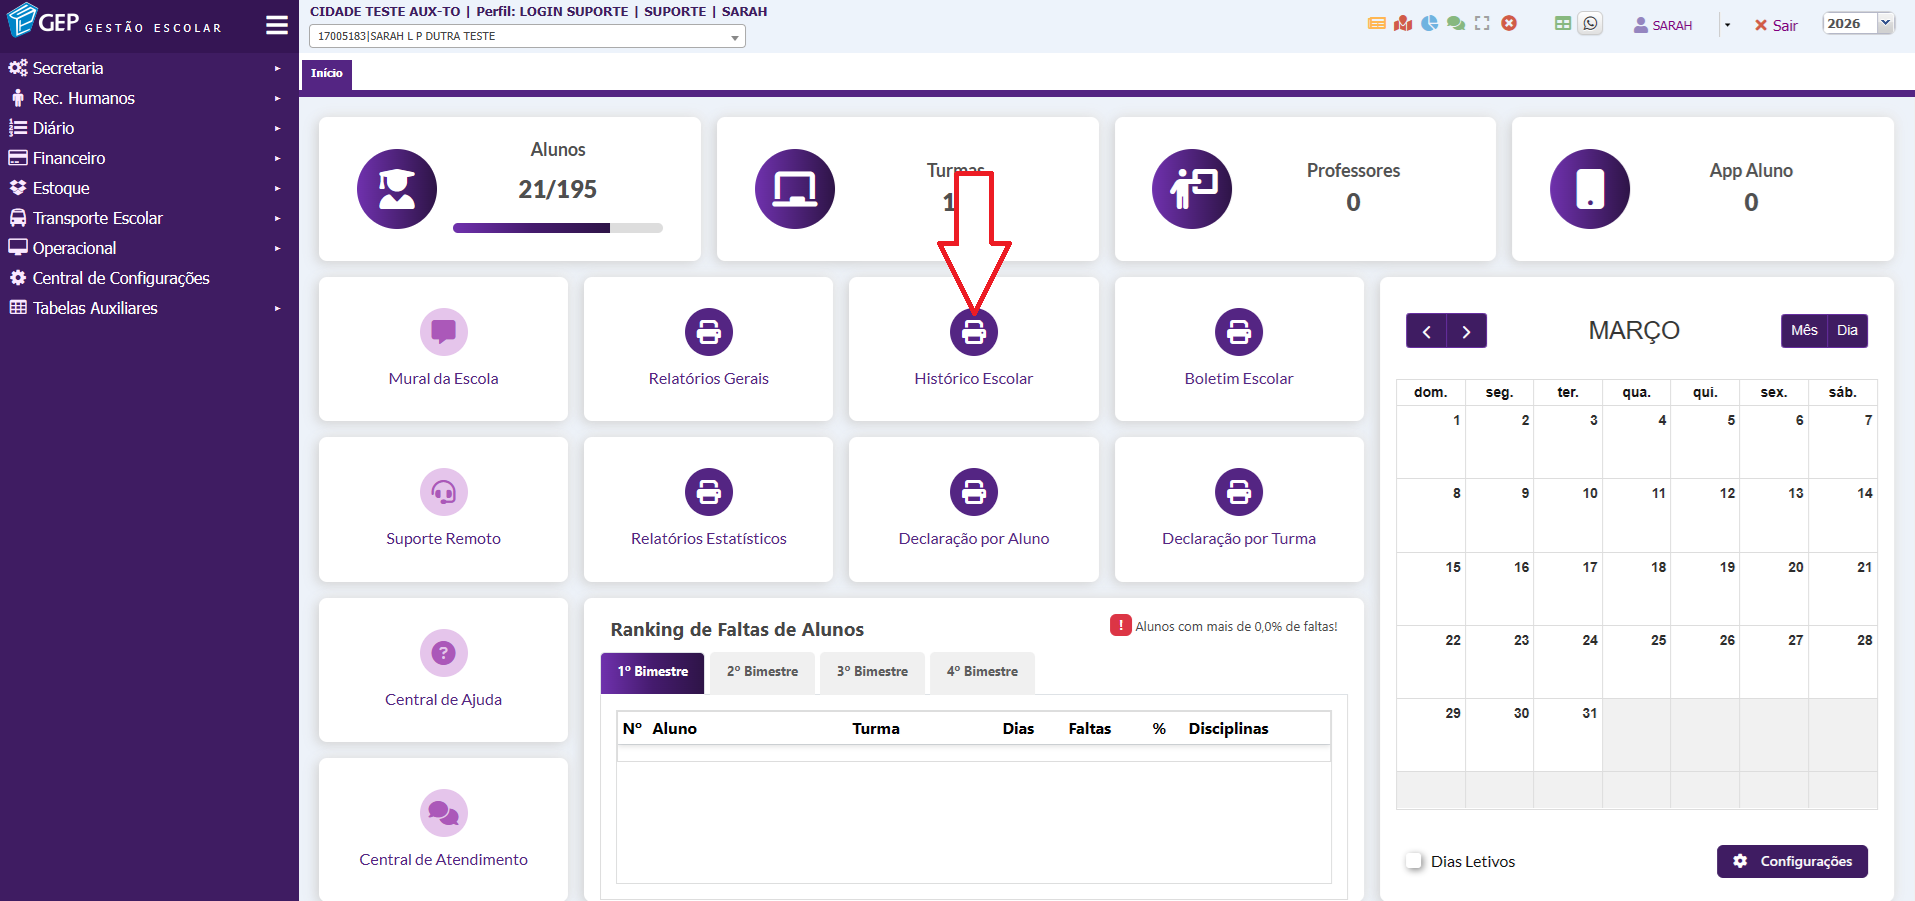This screenshot has width=1915, height=901.
Task: Click the green chat bubbles icon
Action: [1456, 23]
